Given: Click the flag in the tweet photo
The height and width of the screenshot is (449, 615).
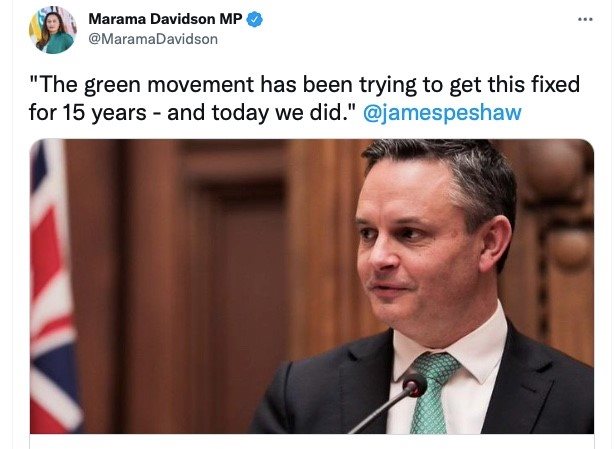Looking at the screenshot, I should [54, 286].
